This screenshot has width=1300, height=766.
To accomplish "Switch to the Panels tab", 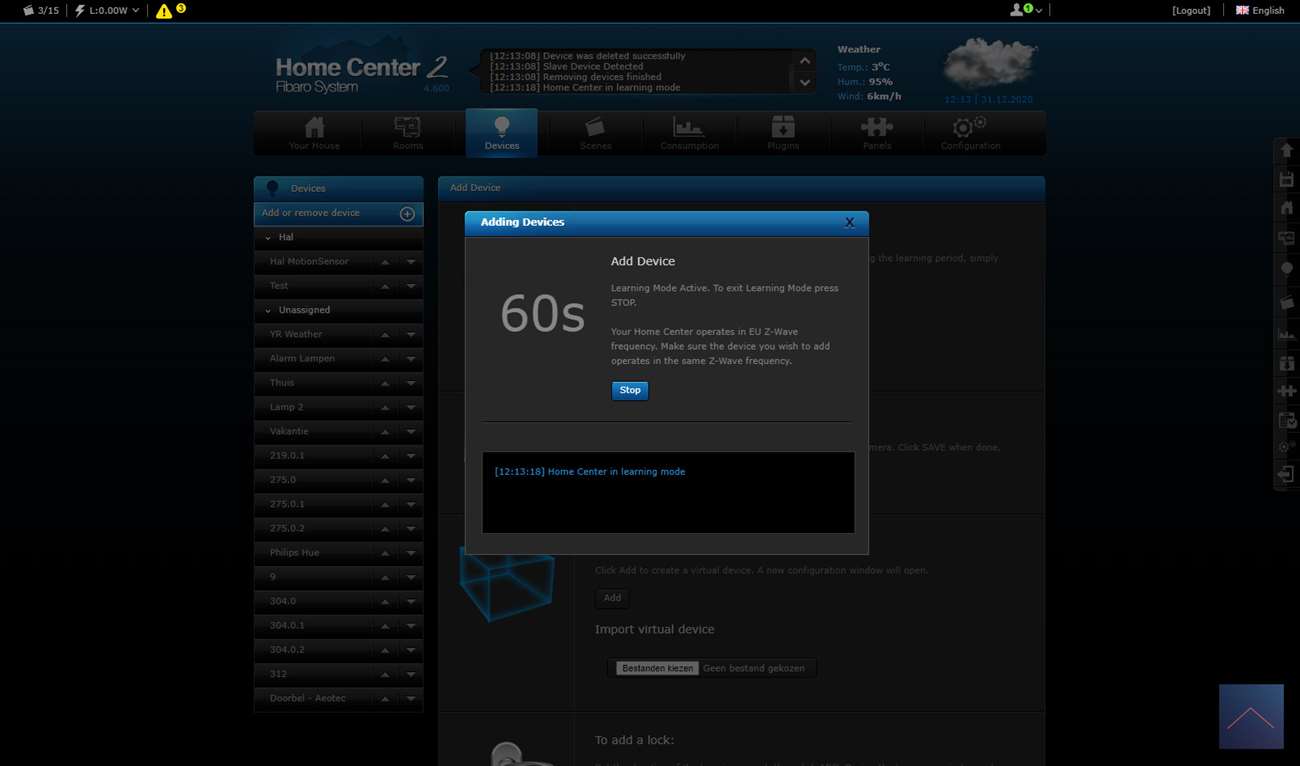I will point(877,133).
